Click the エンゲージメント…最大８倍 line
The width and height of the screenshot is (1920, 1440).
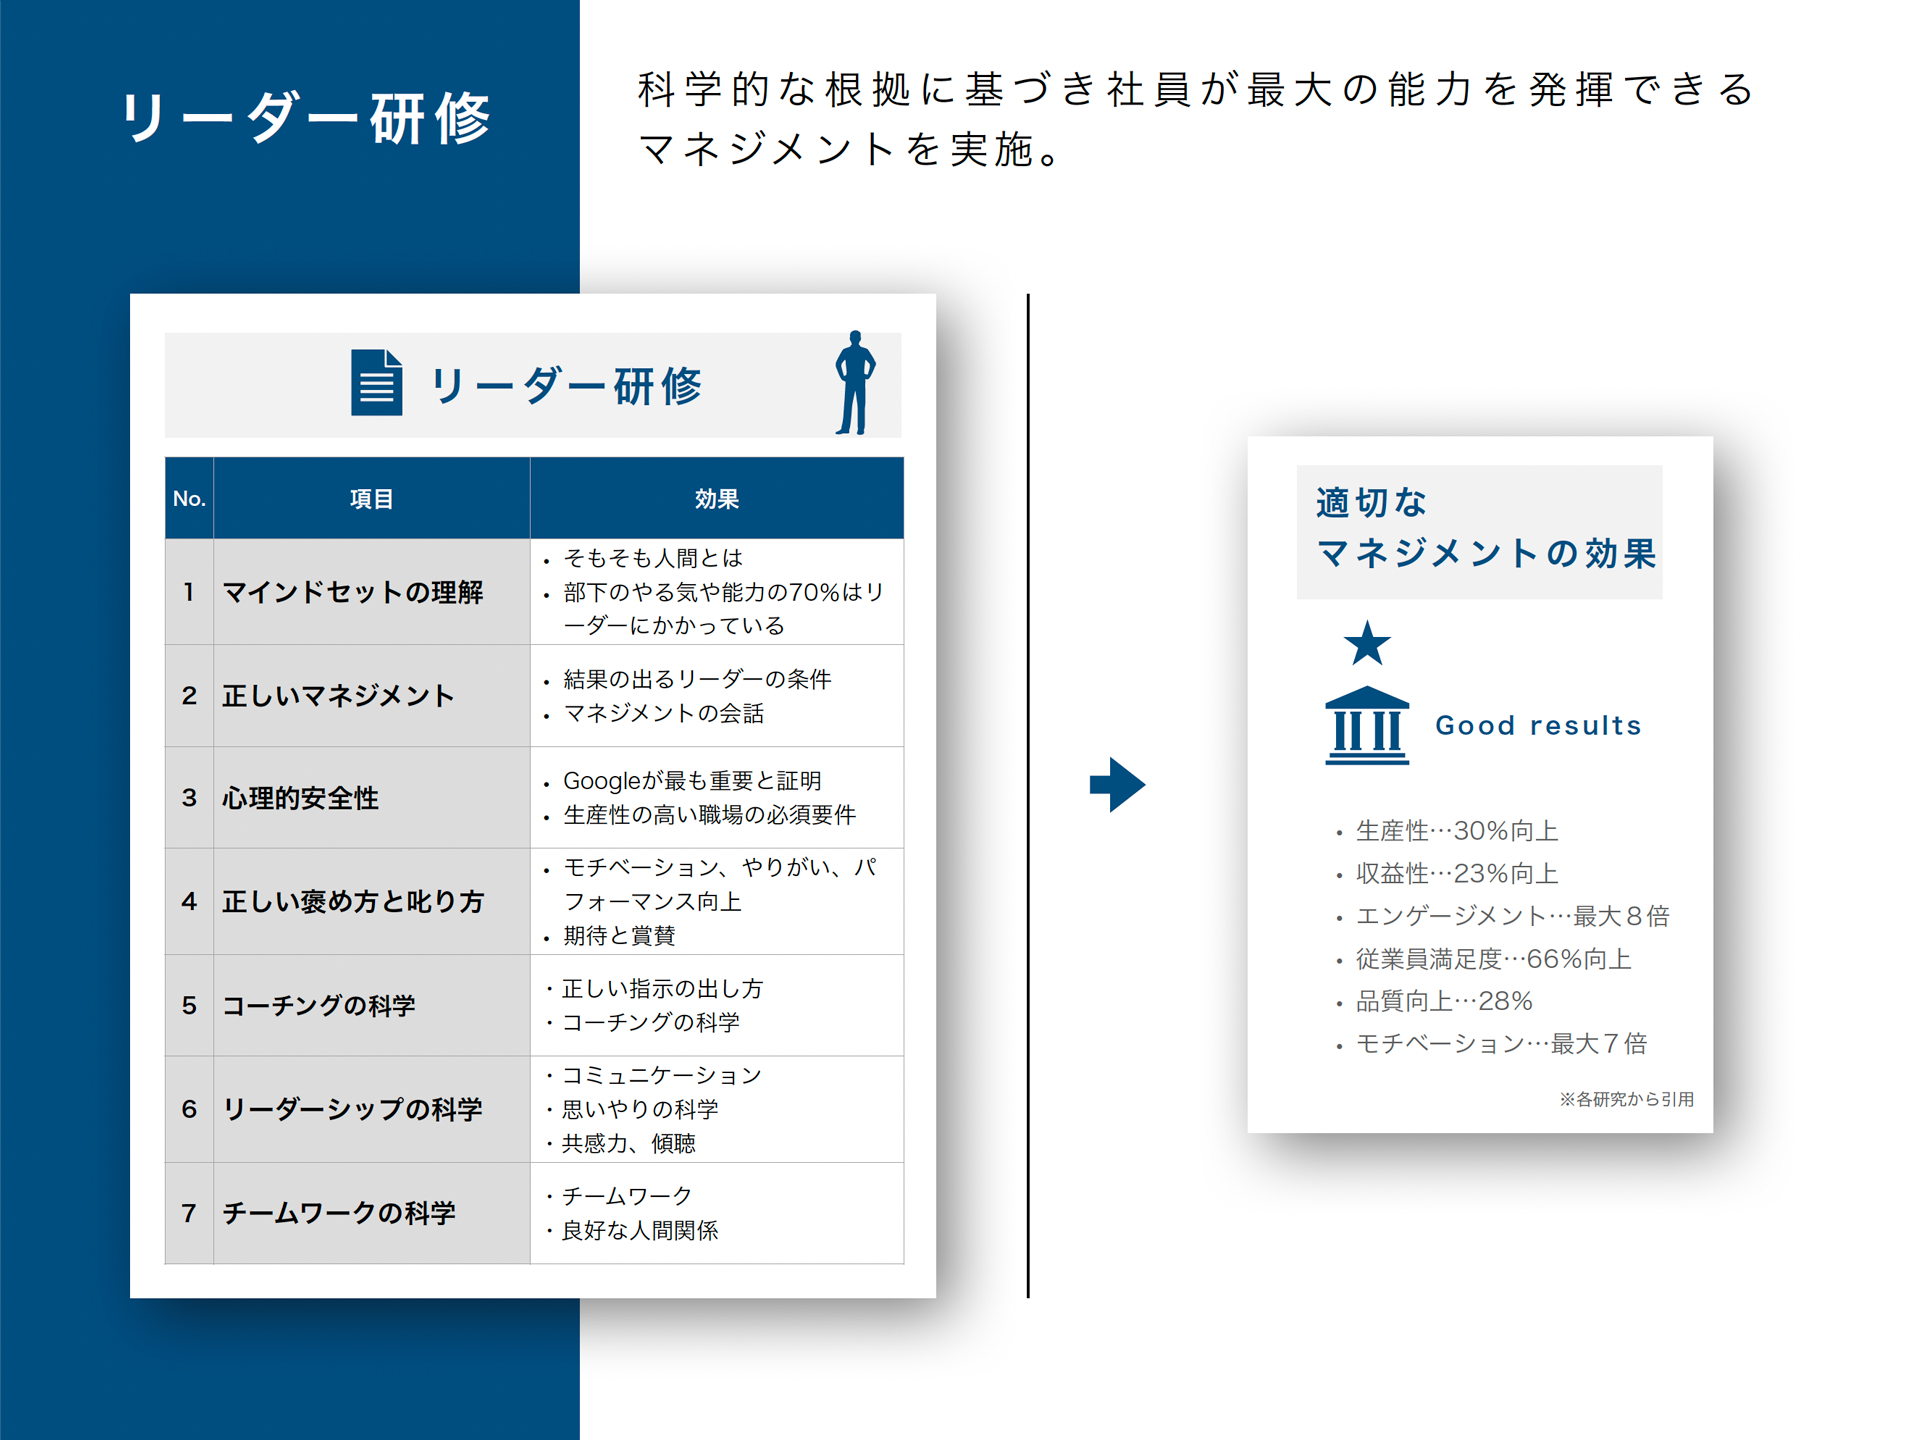[1512, 916]
